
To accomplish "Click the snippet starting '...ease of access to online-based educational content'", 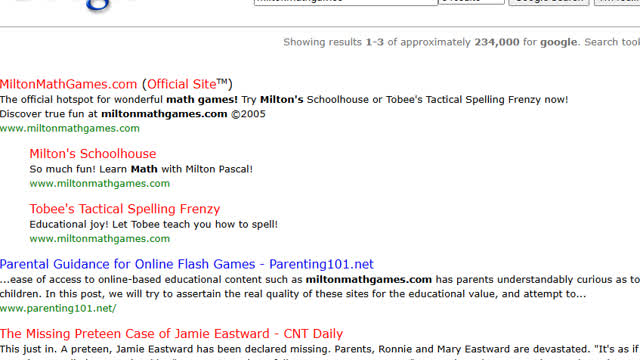I will tap(320, 280).
